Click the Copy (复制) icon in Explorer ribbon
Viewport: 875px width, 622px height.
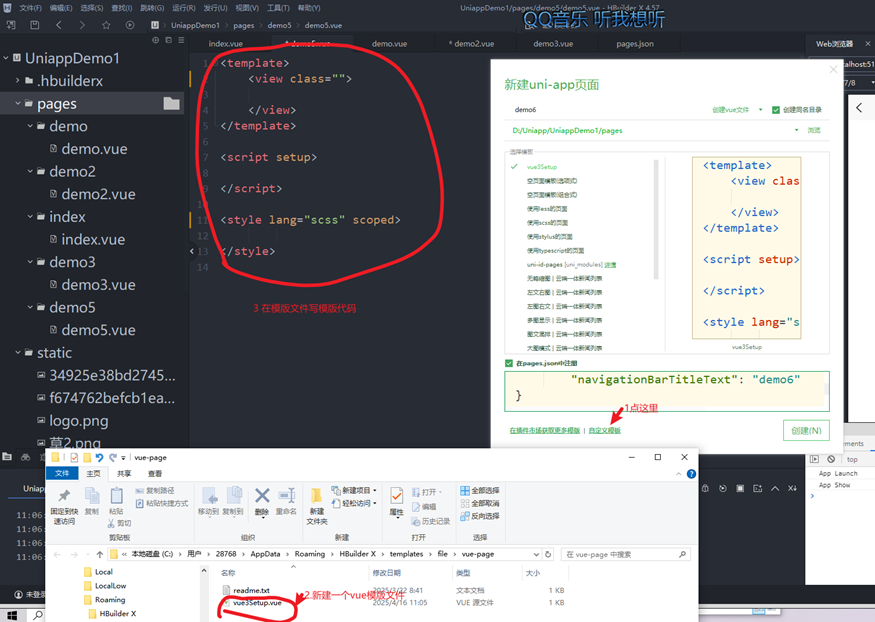92,496
